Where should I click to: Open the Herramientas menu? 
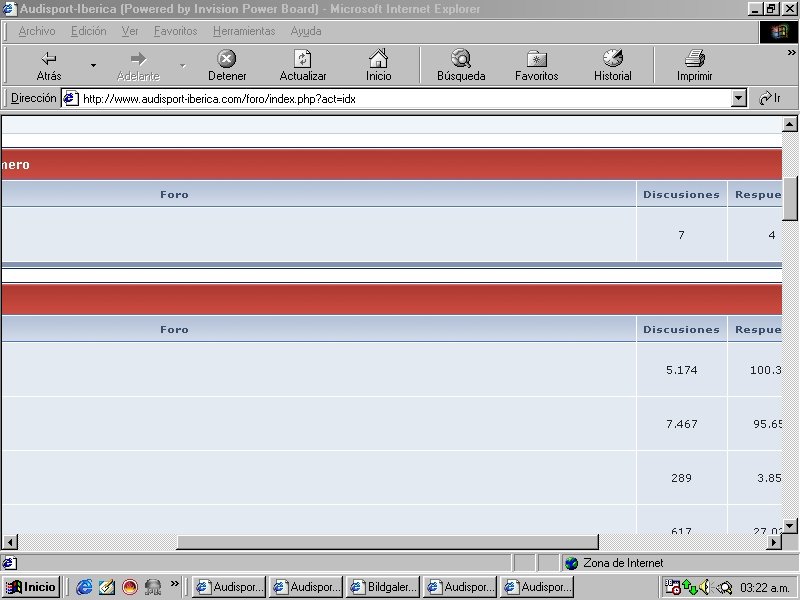pyautogui.click(x=244, y=31)
